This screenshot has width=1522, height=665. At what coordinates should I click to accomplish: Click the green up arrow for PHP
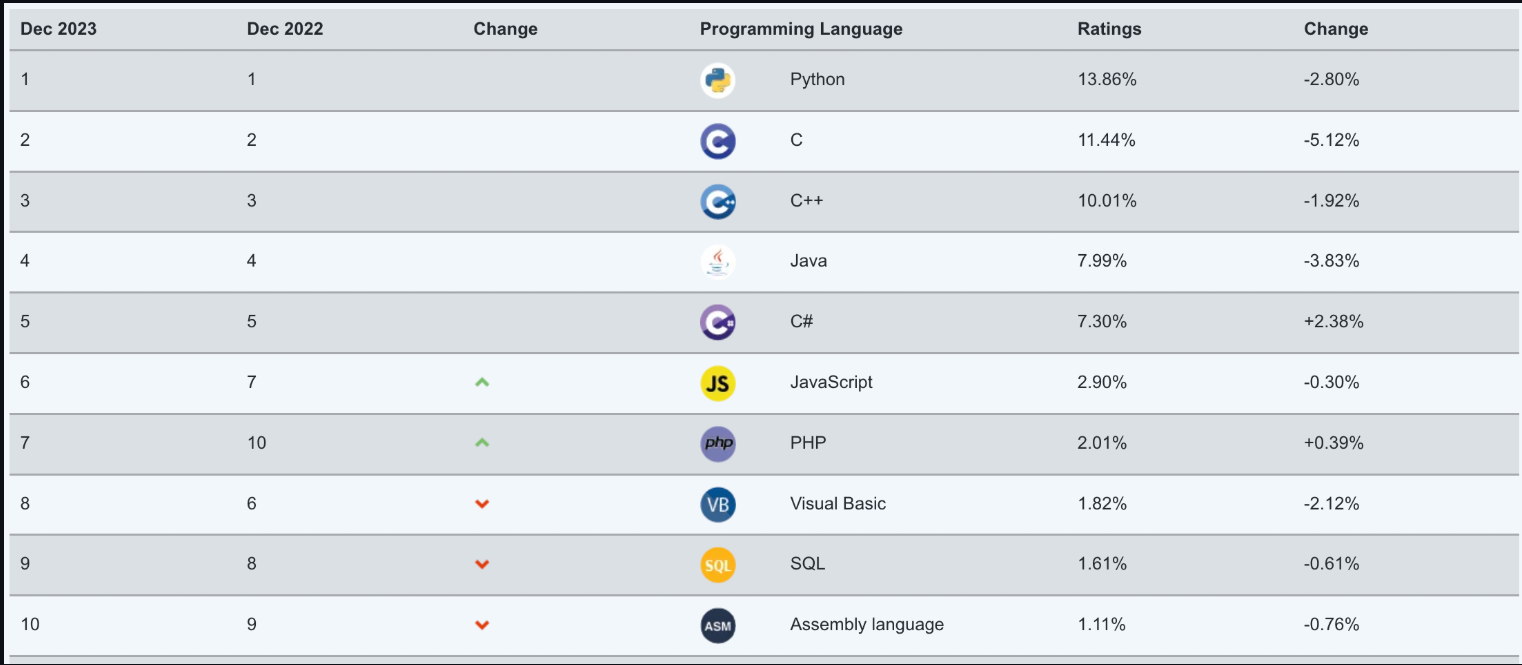tap(481, 442)
